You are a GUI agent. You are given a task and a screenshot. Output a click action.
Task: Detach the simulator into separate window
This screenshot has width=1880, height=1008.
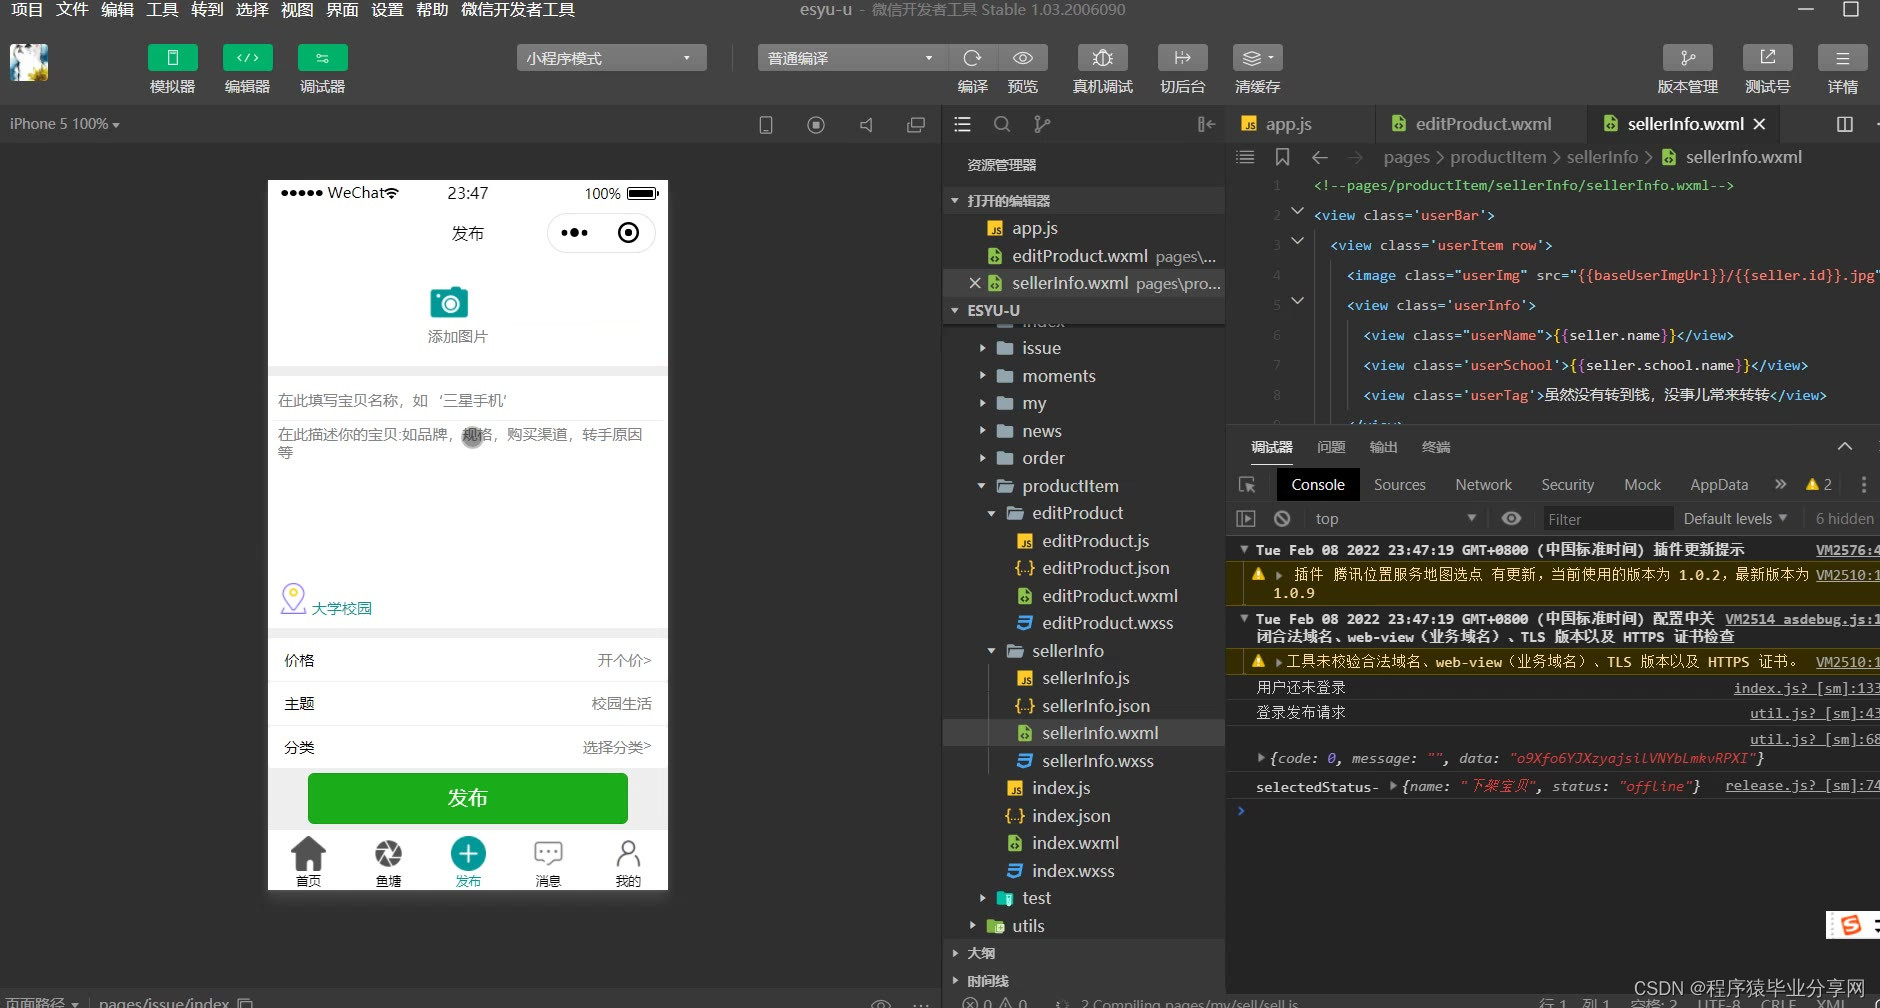(x=916, y=125)
